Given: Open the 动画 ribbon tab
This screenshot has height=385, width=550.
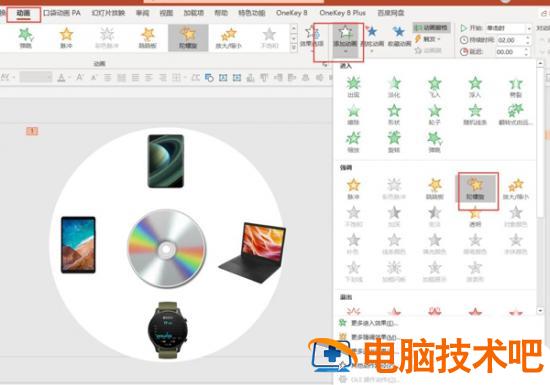Looking at the screenshot, I should (24, 13).
